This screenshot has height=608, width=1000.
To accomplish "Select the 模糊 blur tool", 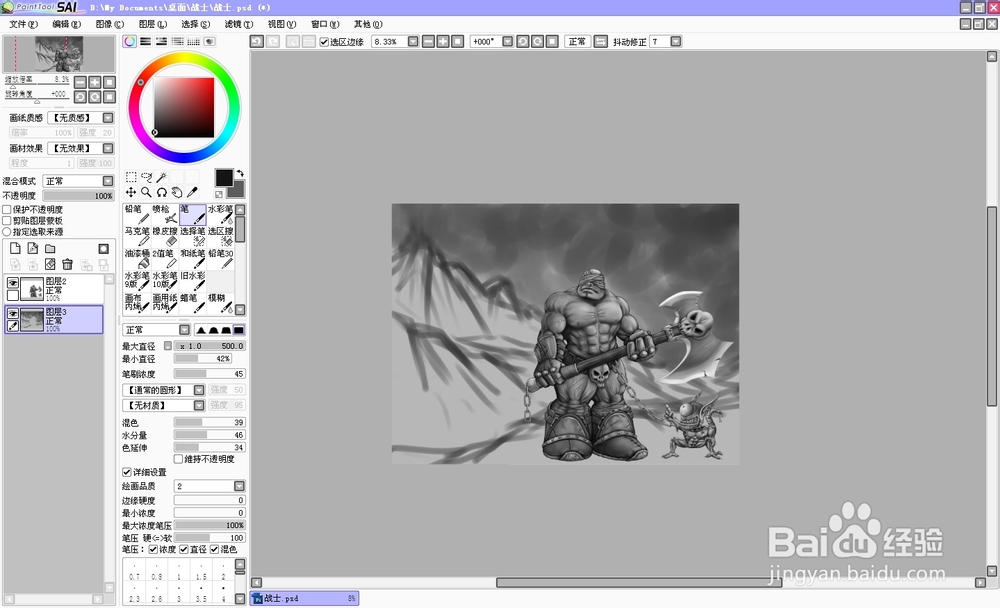I will point(221,304).
